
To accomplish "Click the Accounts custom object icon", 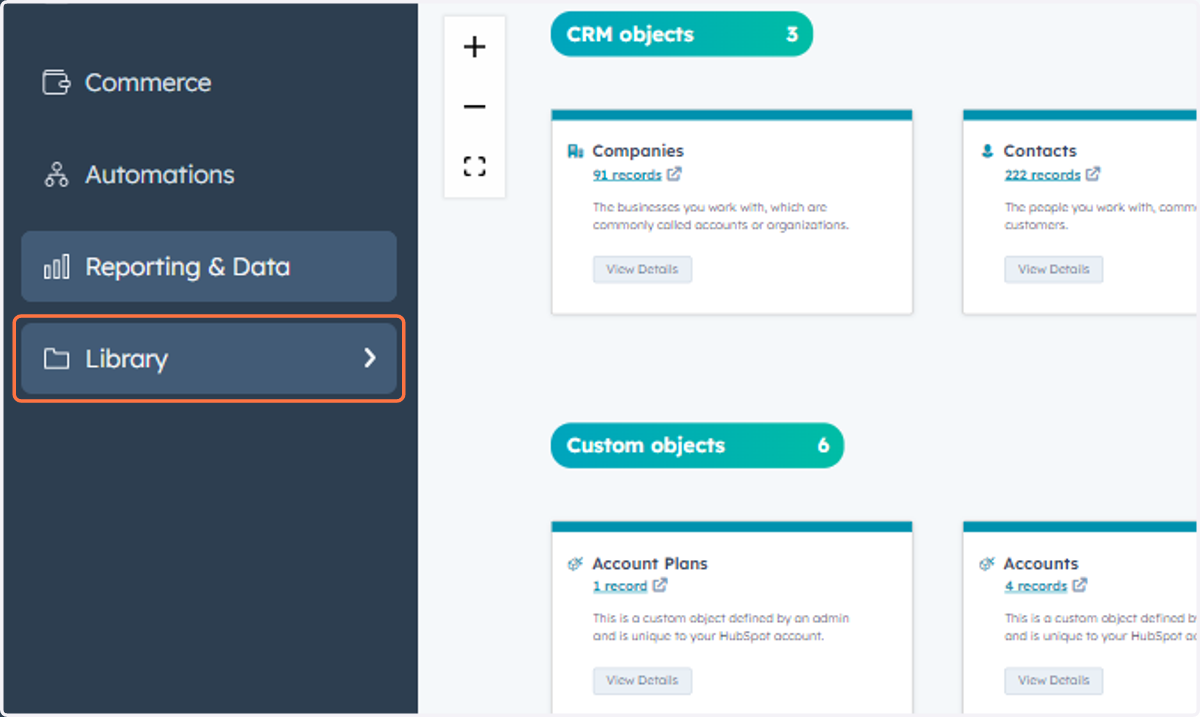I will tap(987, 564).
